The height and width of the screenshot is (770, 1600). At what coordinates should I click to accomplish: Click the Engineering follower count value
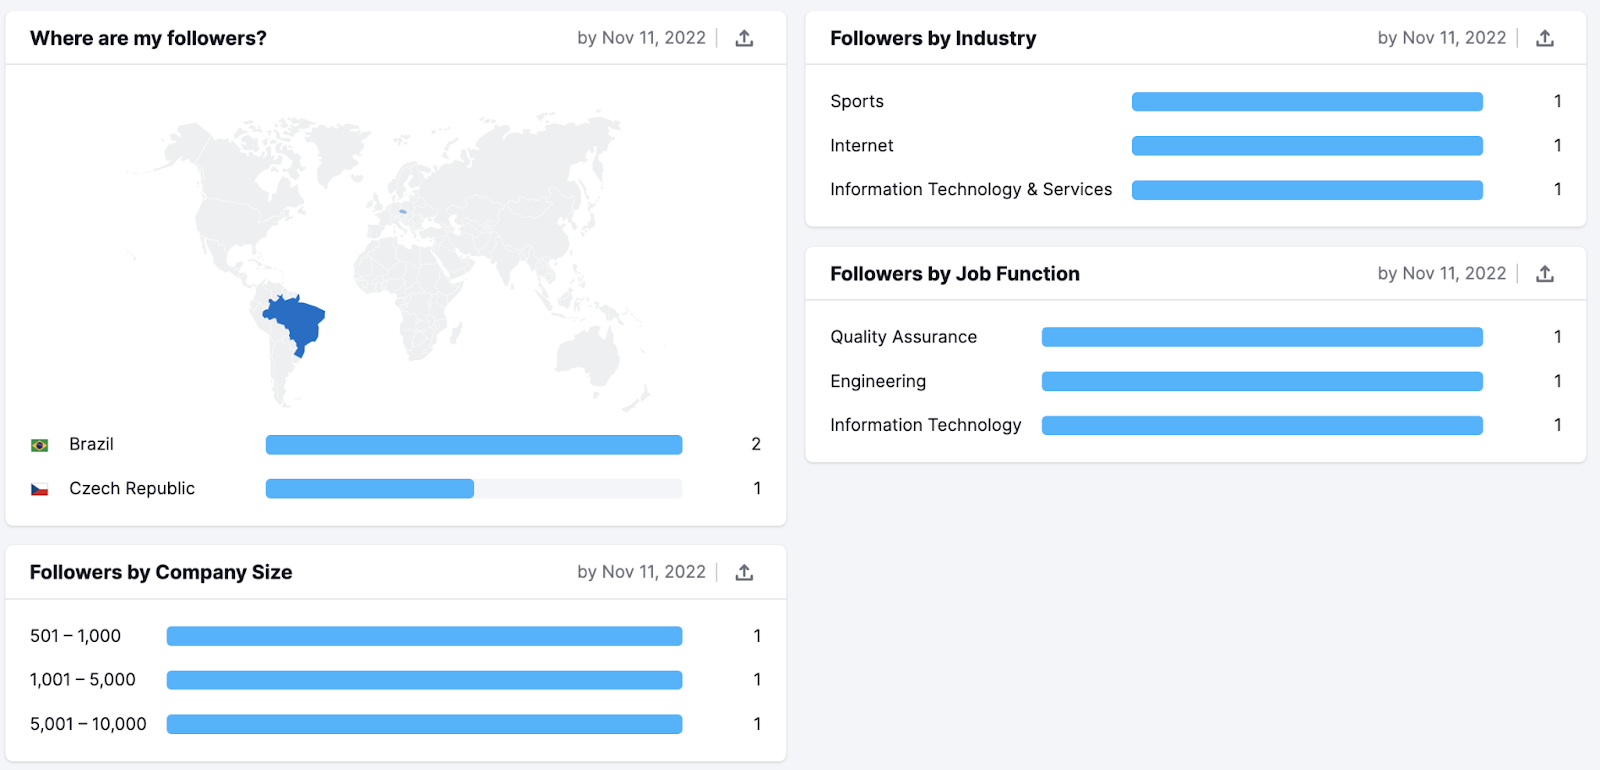tap(1557, 381)
